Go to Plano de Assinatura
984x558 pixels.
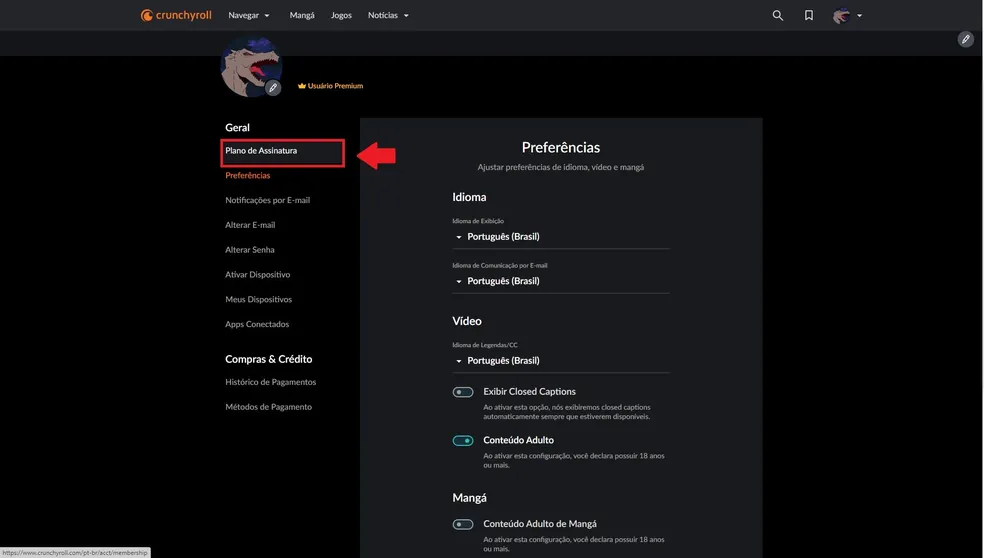click(261, 151)
